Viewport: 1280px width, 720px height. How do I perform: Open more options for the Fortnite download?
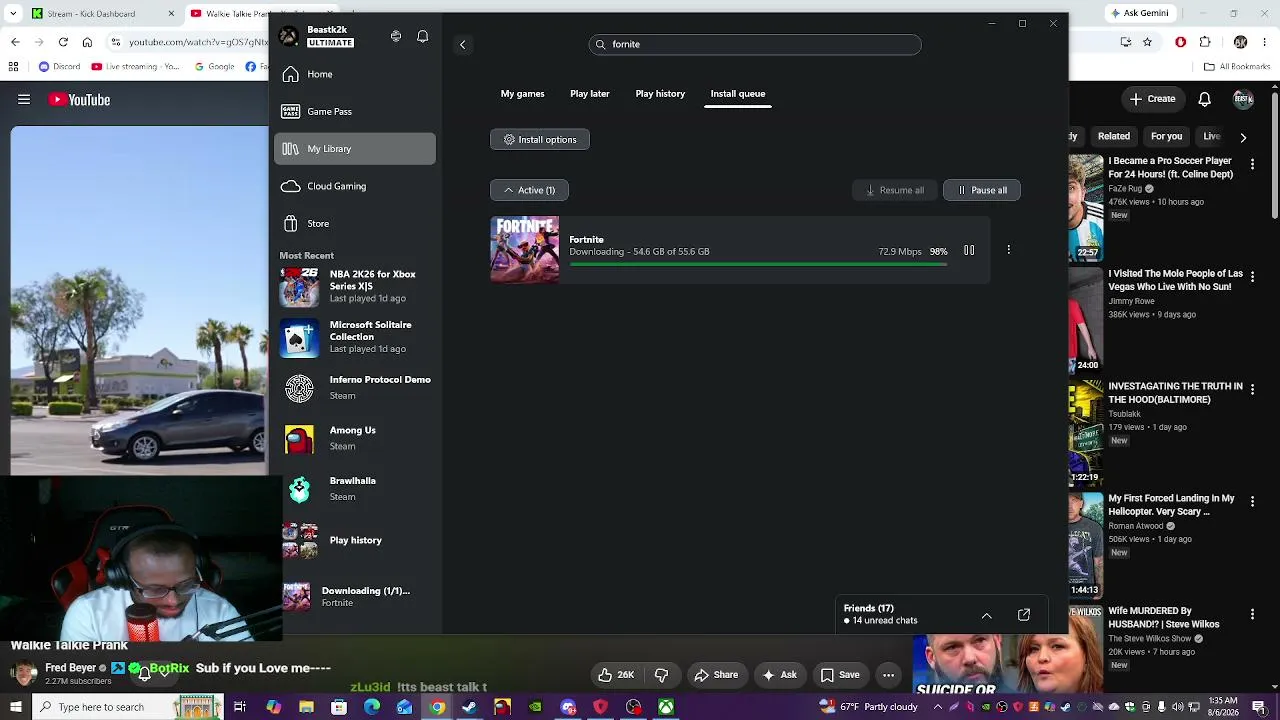pyautogui.click(x=1008, y=250)
